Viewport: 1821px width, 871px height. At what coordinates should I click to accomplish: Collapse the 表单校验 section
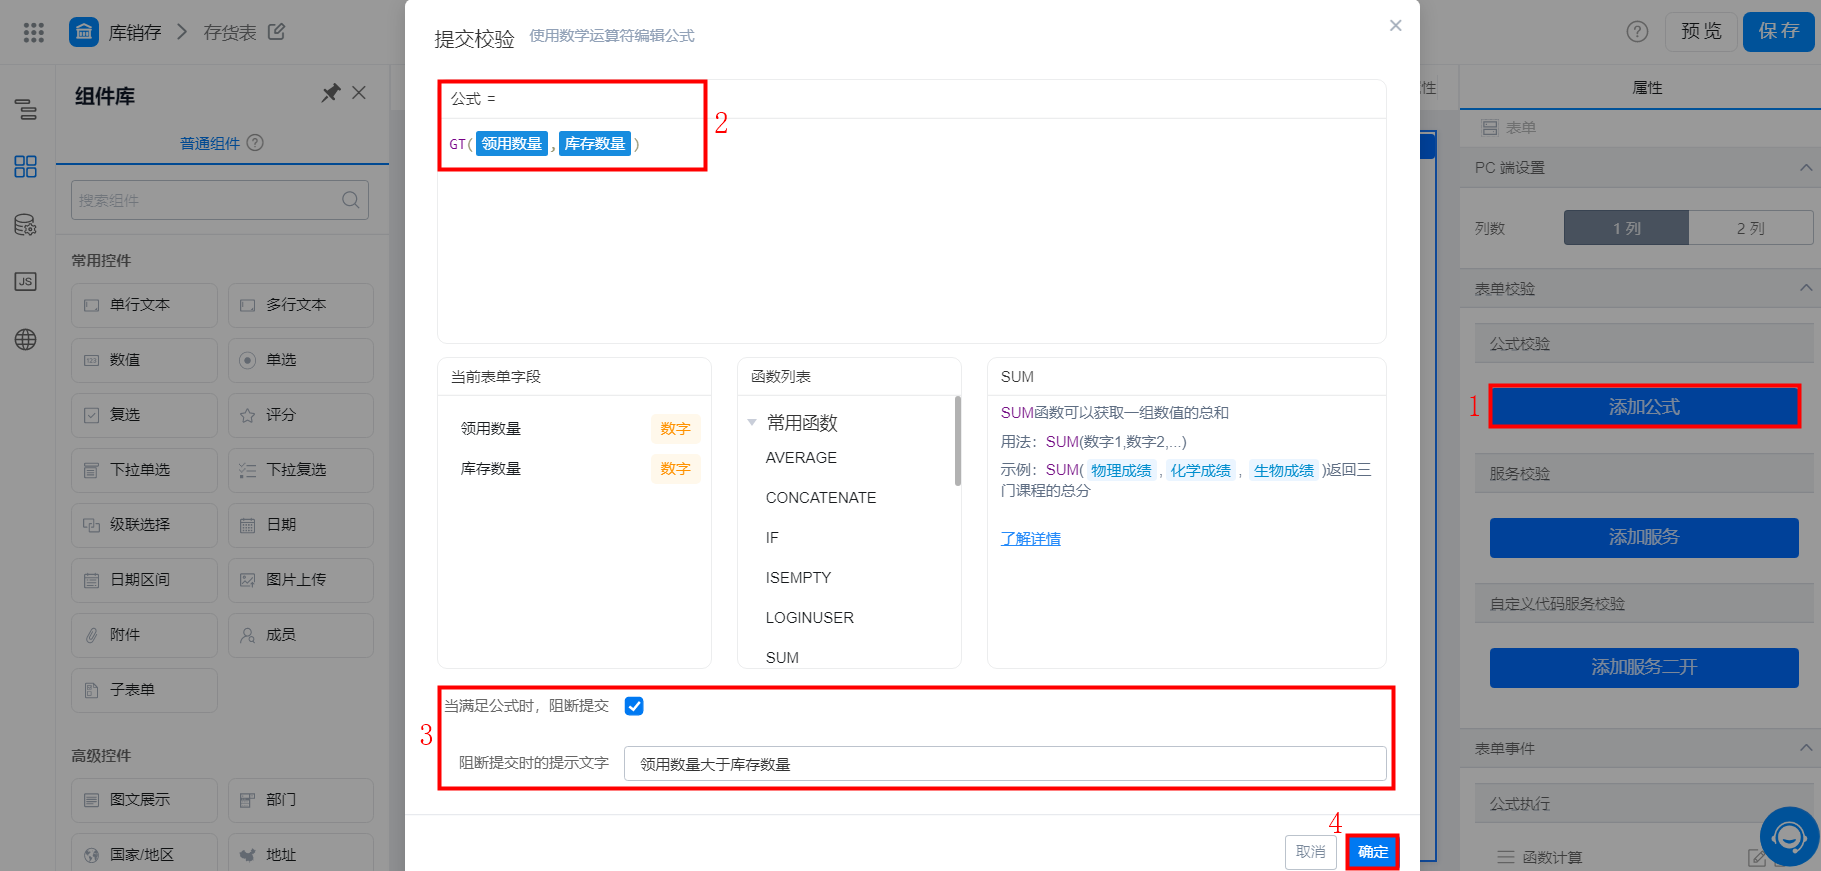(1806, 288)
